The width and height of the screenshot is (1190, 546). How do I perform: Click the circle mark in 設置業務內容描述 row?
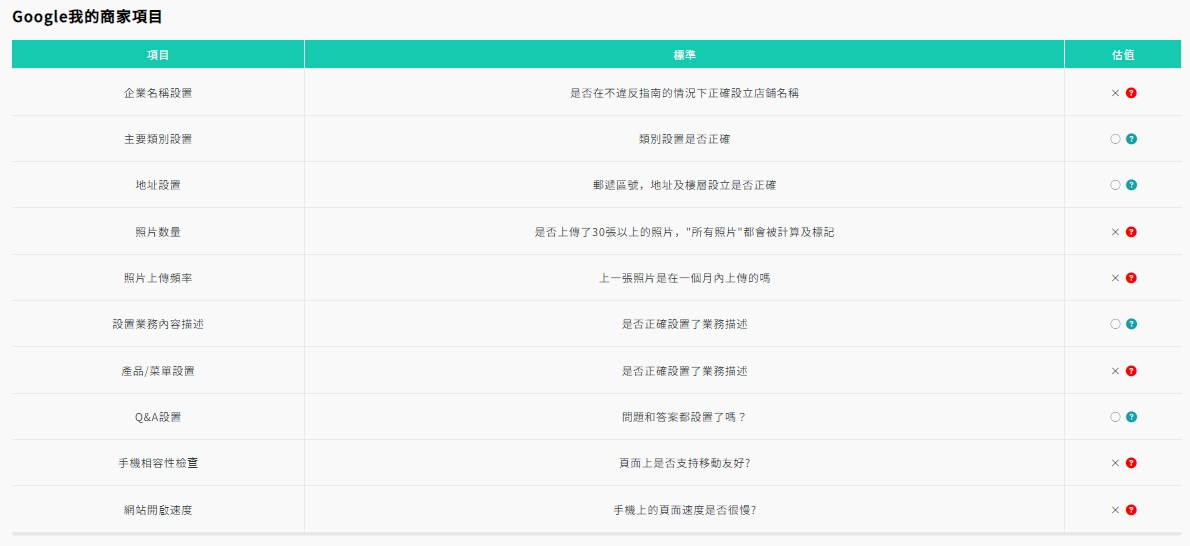pos(1115,324)
